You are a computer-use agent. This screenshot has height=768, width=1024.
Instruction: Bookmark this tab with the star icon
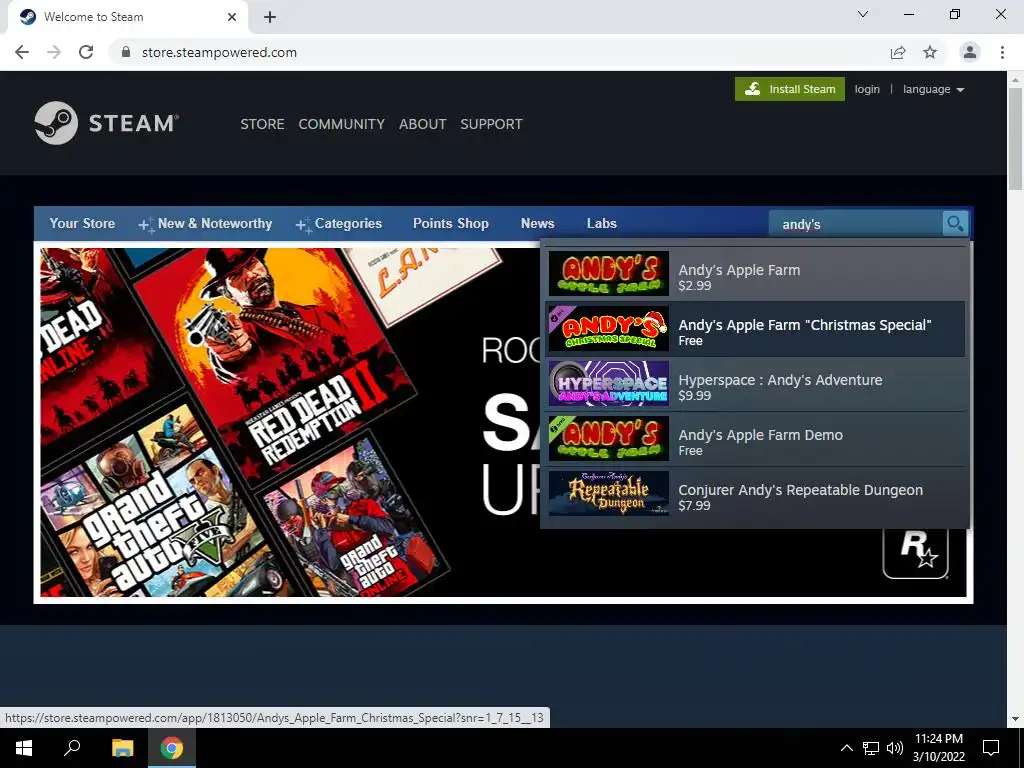(930, 52)
